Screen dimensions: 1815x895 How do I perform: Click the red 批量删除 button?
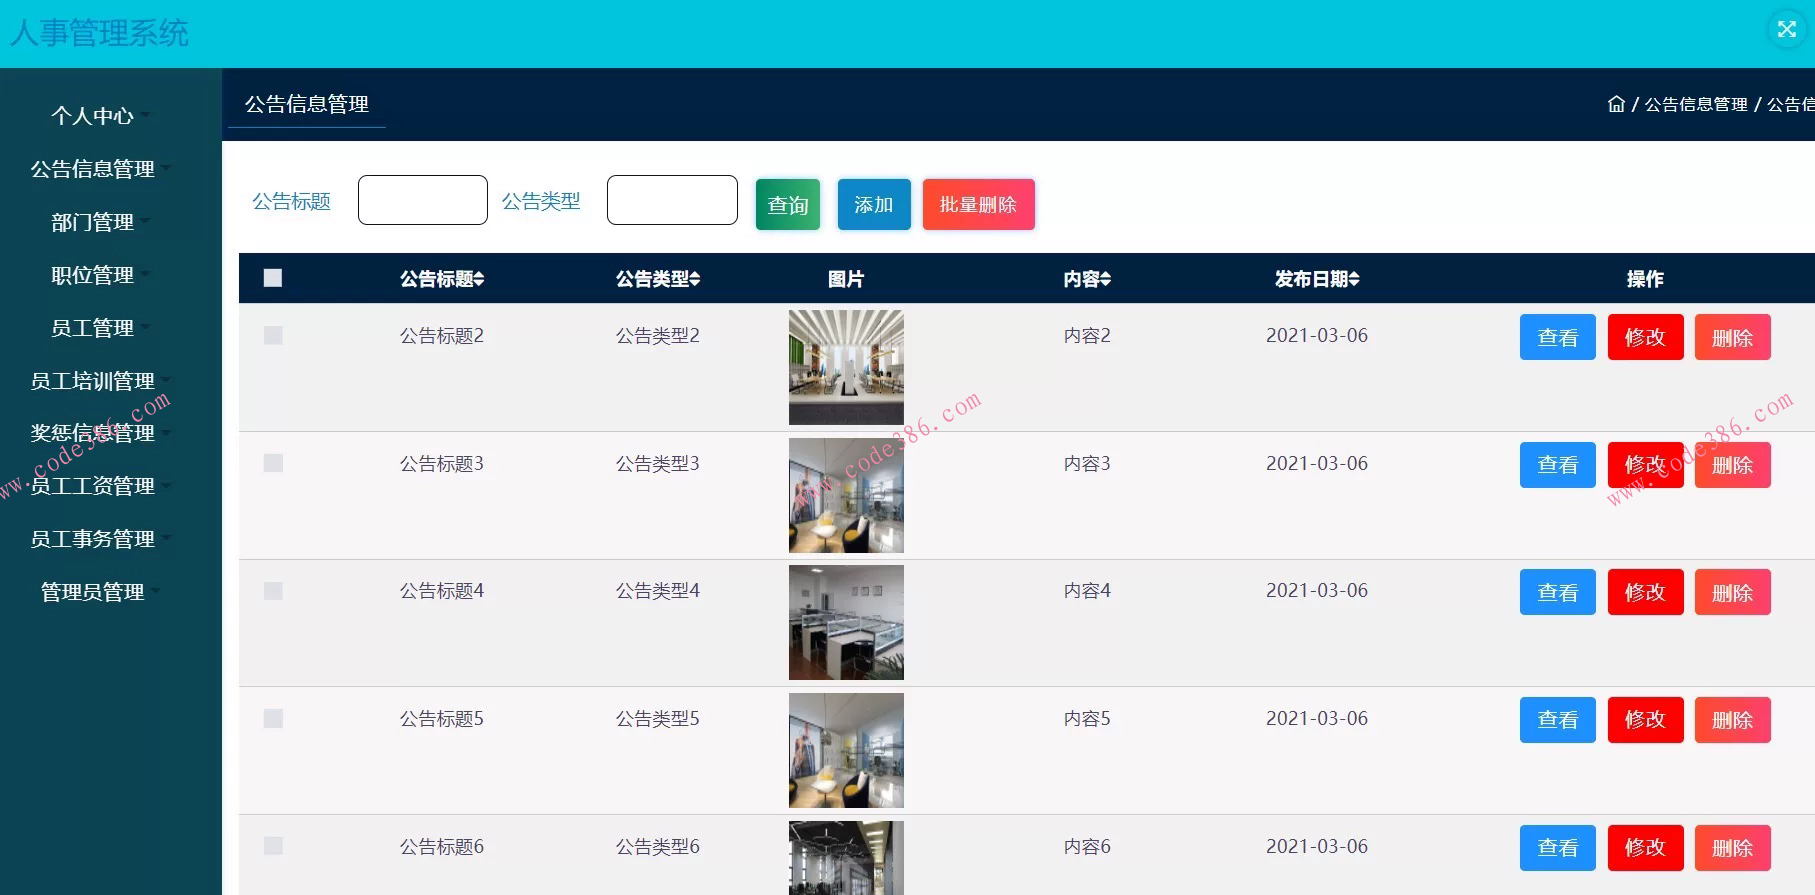click(x=977, y=205)
